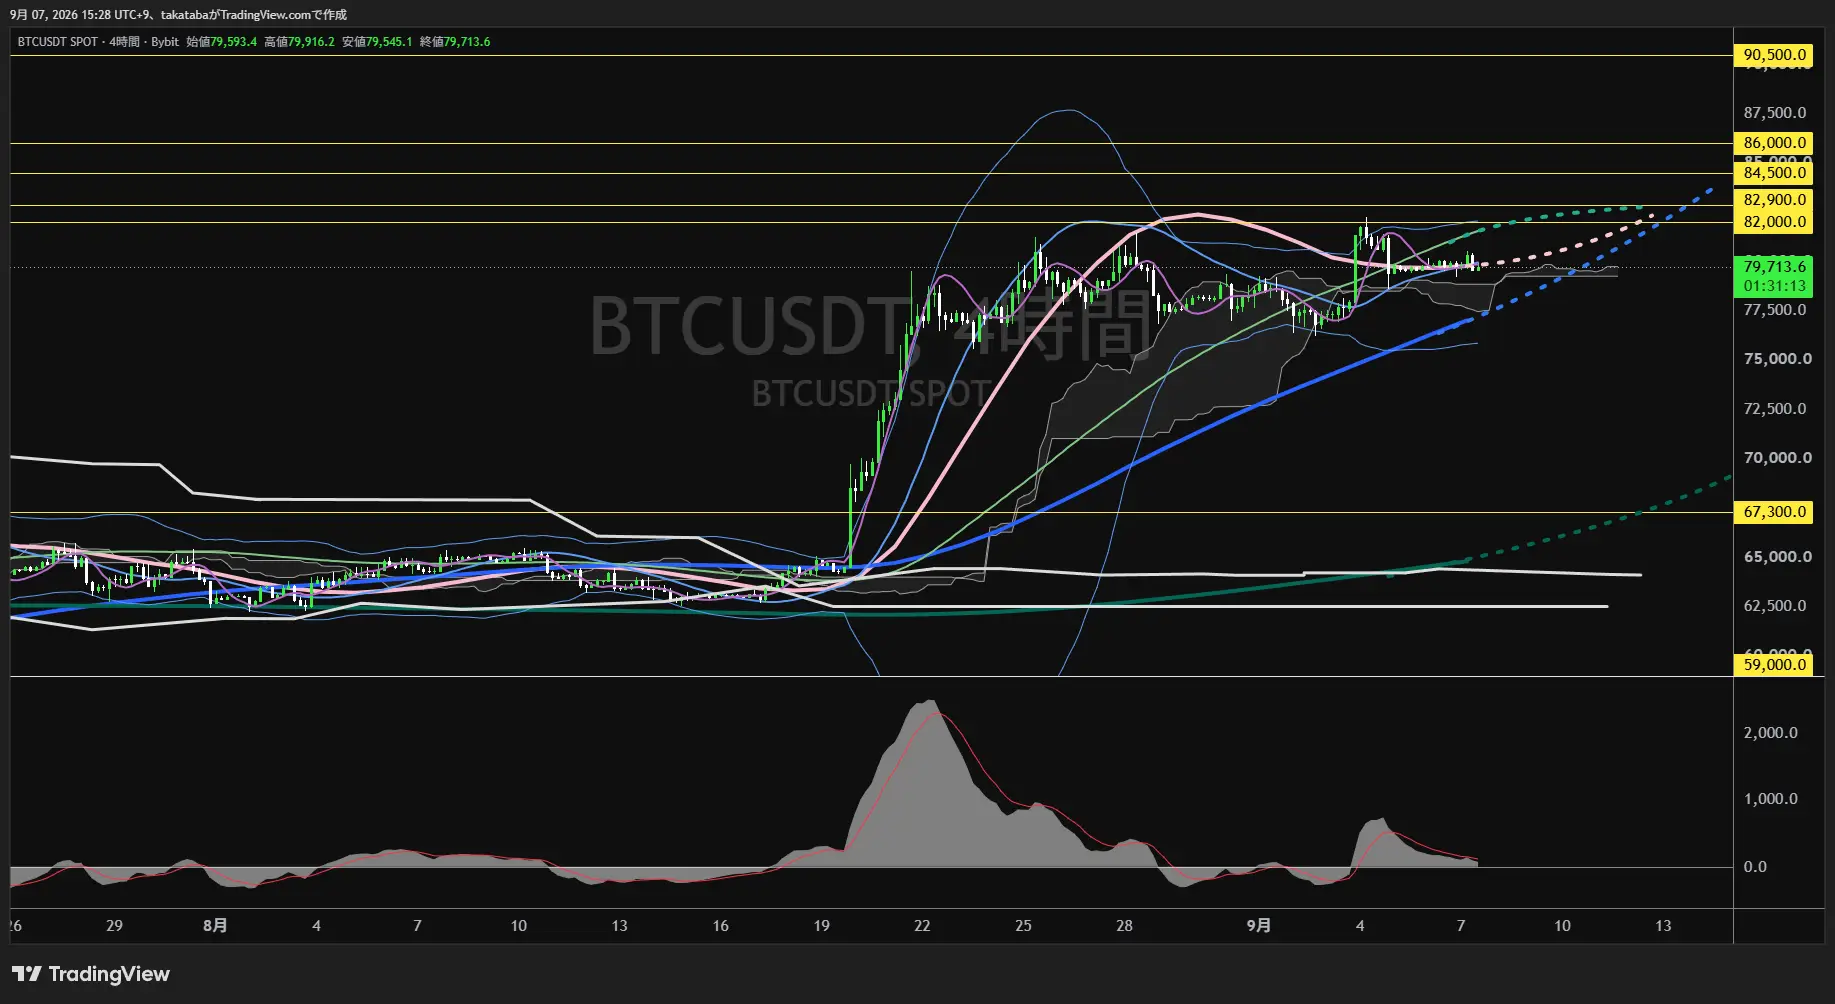This screenshot has height=1004, width=1835.
Task: Click the Bybit exchange name in header
Action: (165, 42)
